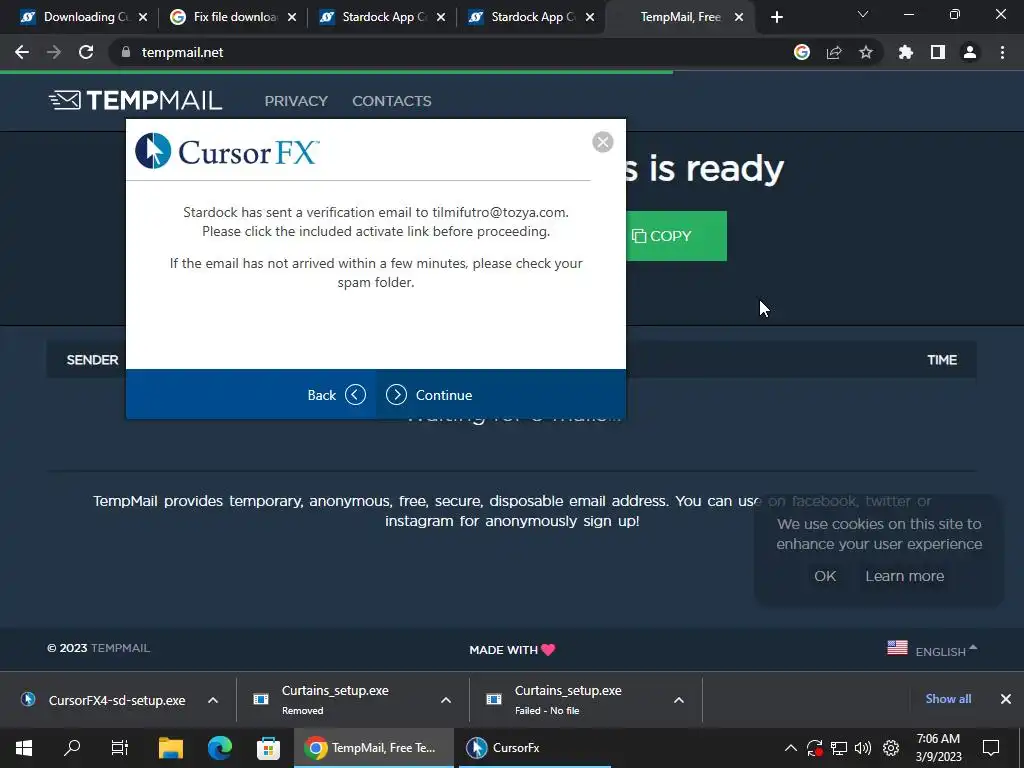This screenshot has width=1024, height=768.
Task: Accept cookies with the OK button
Action: tap(825, 576)
